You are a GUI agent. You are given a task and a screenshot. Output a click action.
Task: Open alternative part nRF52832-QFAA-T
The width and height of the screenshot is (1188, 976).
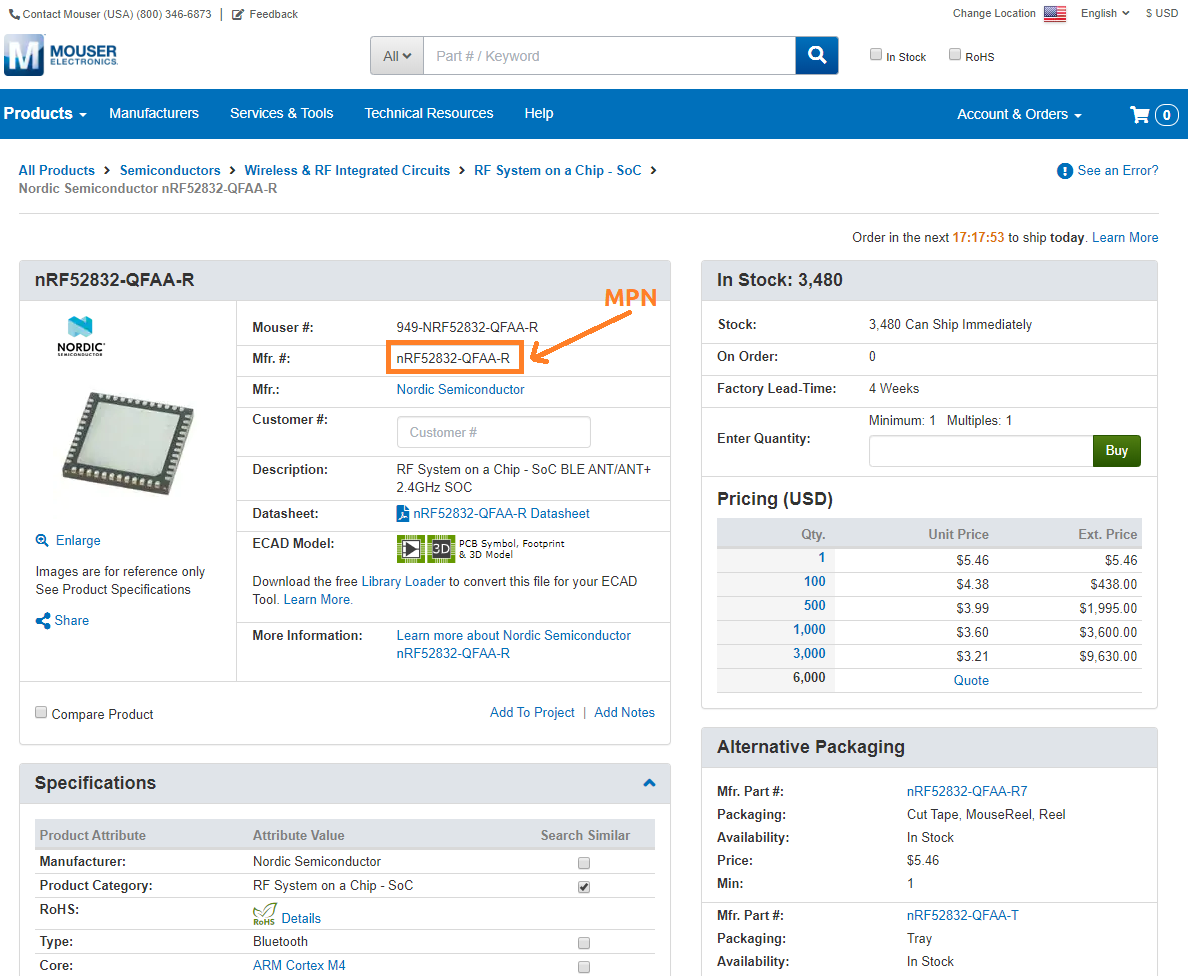(x=962, y=916)
